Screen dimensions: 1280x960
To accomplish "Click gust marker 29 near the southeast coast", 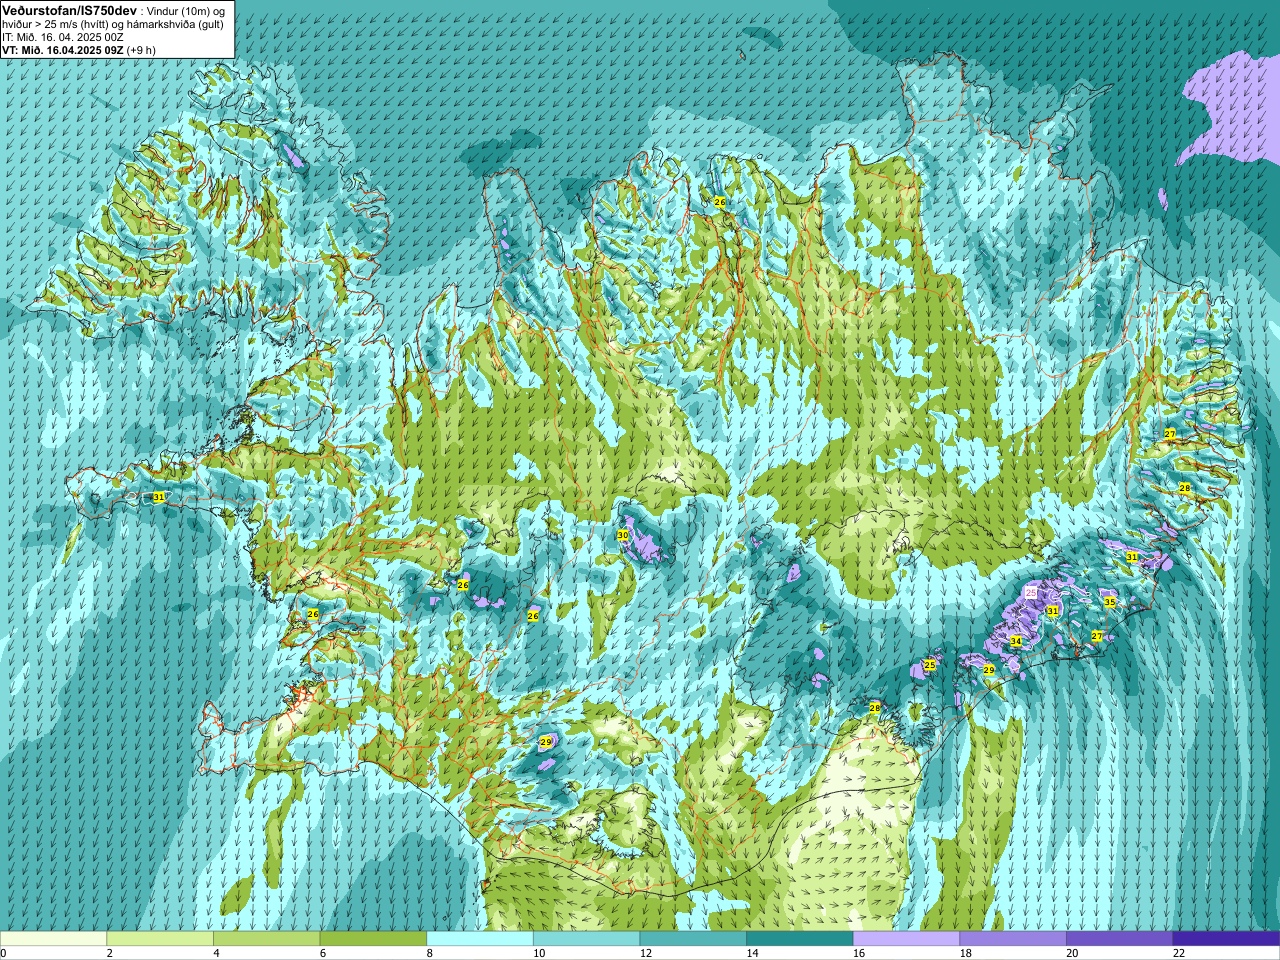I will (989, 670).
